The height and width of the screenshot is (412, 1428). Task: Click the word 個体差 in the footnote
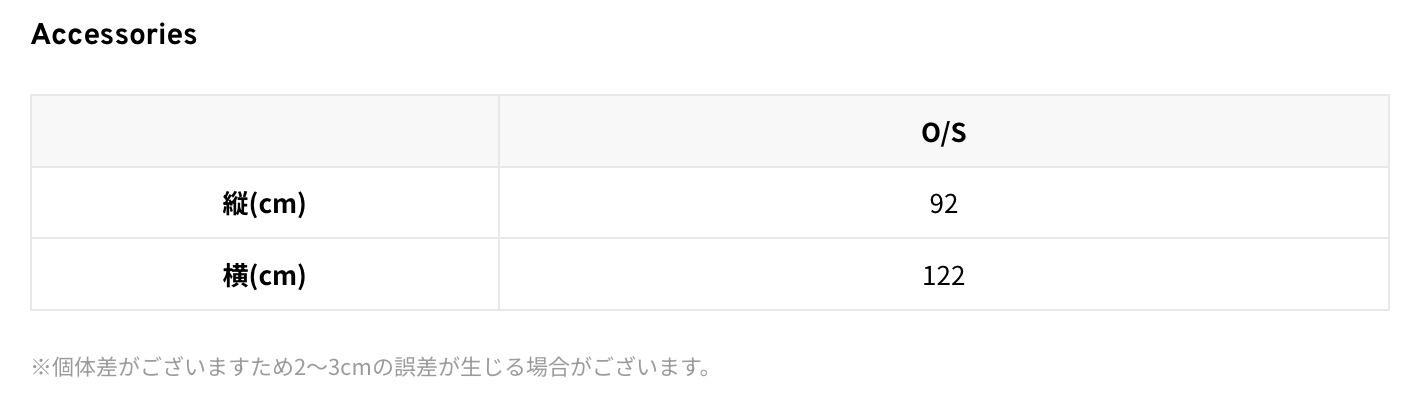(x=84, y=367)
